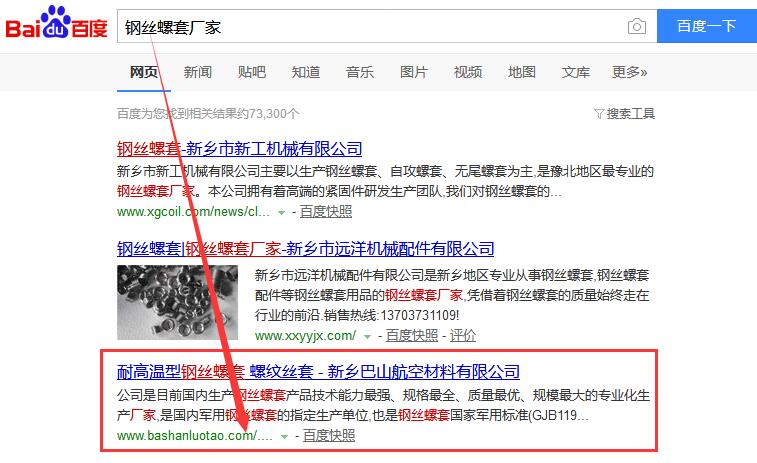Expand dropdown arrow next to www.xxyyjx.com
757x463 pixels.
pos(368,336)
